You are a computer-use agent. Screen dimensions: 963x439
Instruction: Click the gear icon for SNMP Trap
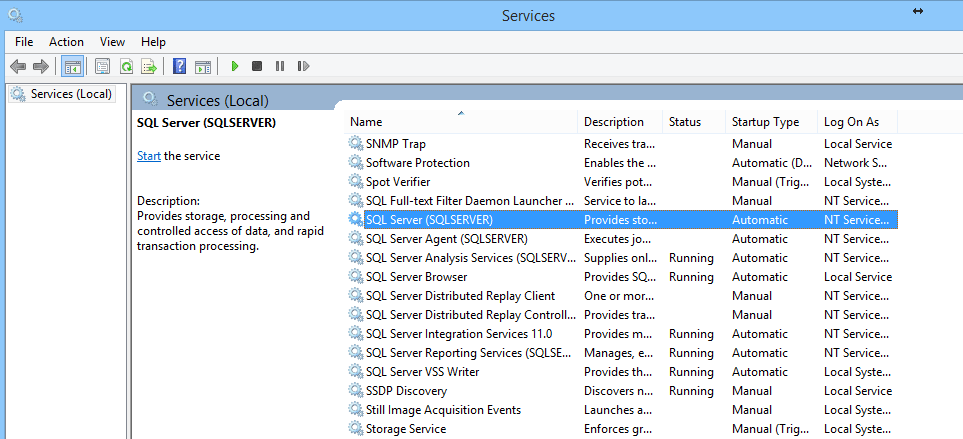click(355, 144)
